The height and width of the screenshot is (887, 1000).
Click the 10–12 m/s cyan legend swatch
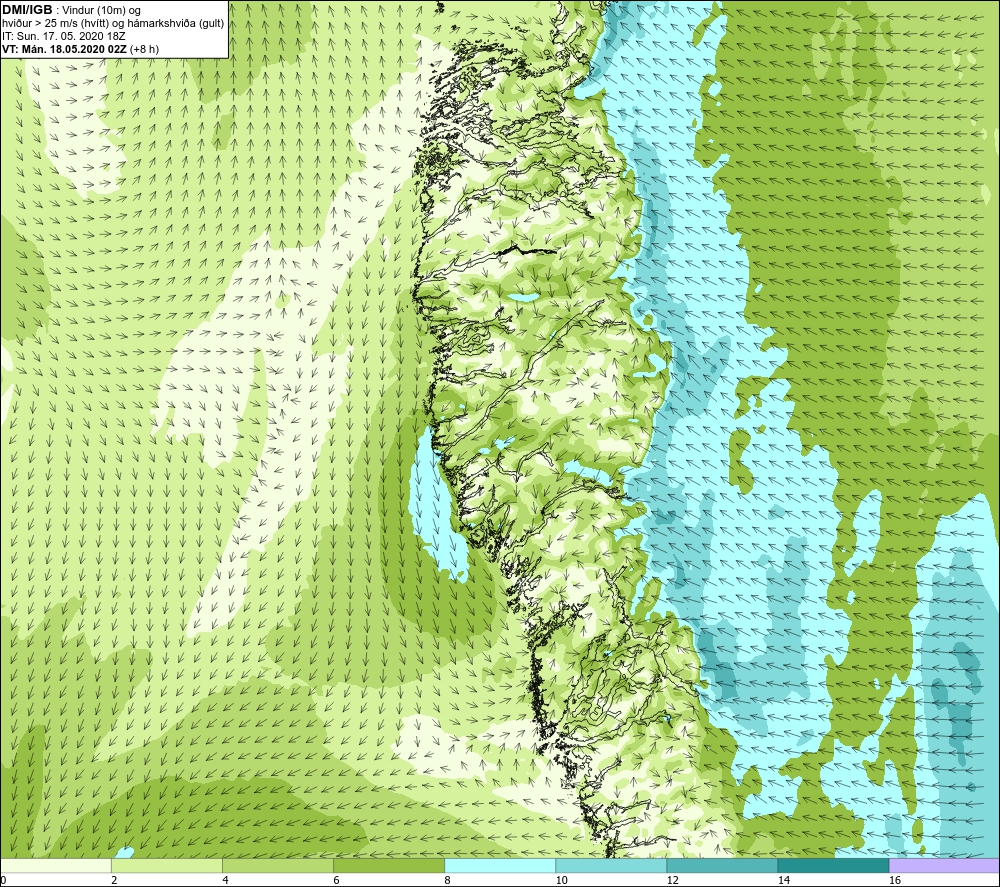611,865
